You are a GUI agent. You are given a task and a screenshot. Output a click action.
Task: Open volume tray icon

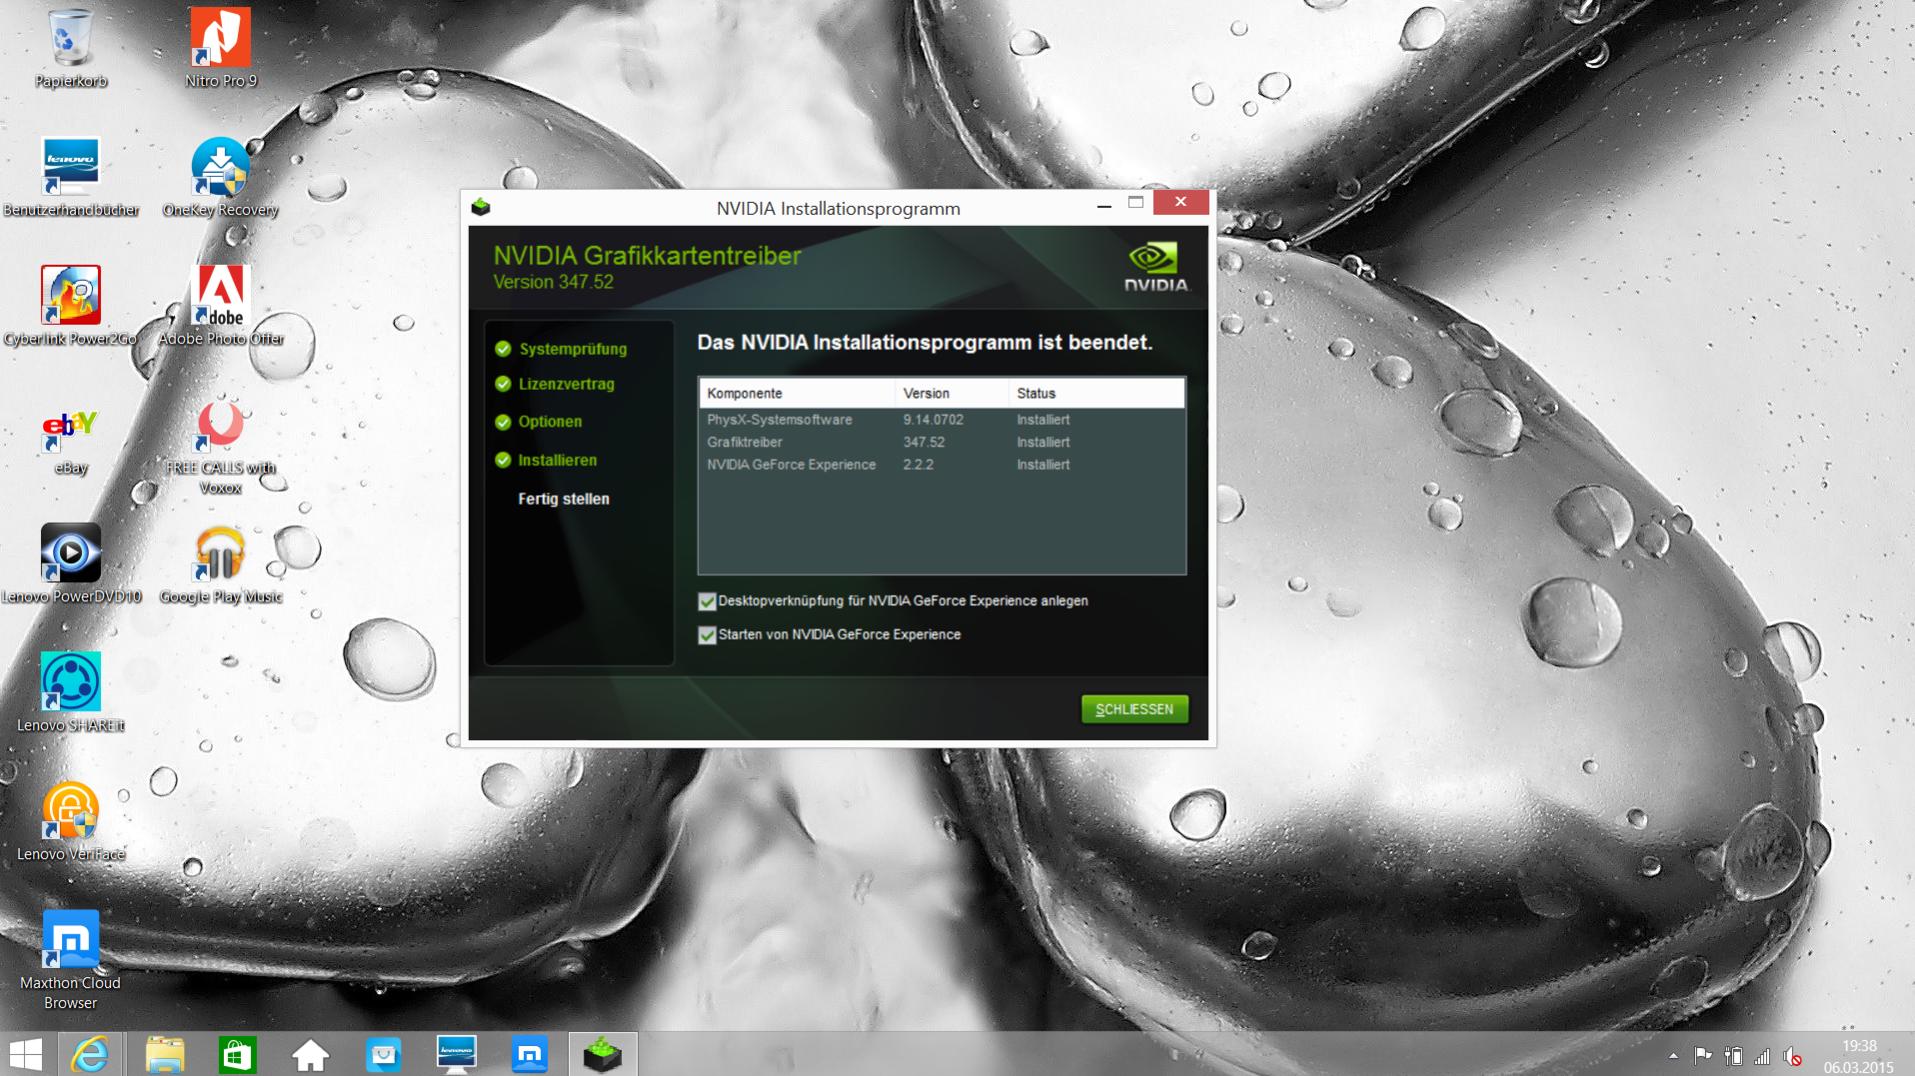pos(1793,1056)
